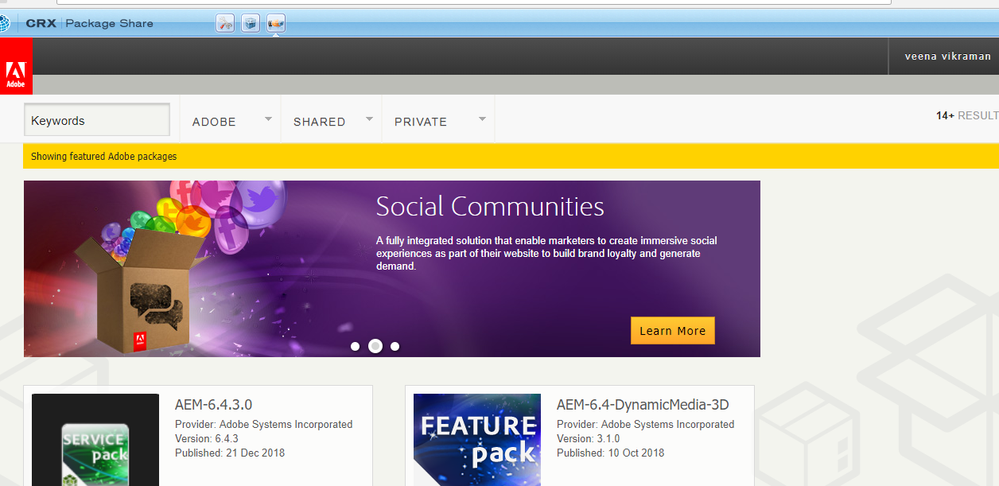Click the globe icon beside CRX
Image resolution: width=999 pixels, height=486 pixels.
point(4,23)
